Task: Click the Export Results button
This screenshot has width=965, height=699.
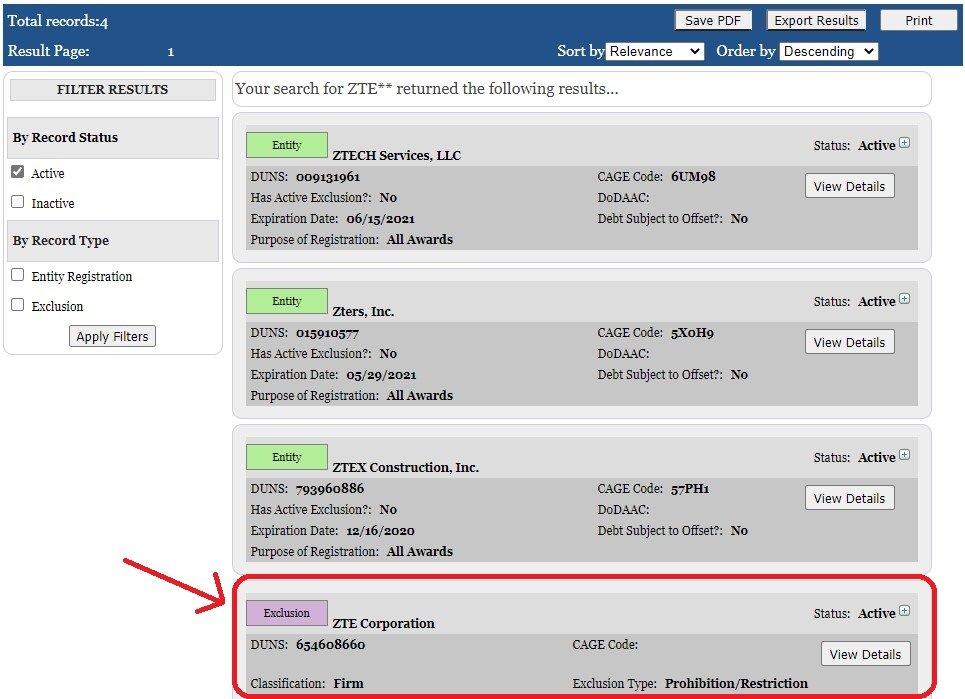Action: (816, 20)
